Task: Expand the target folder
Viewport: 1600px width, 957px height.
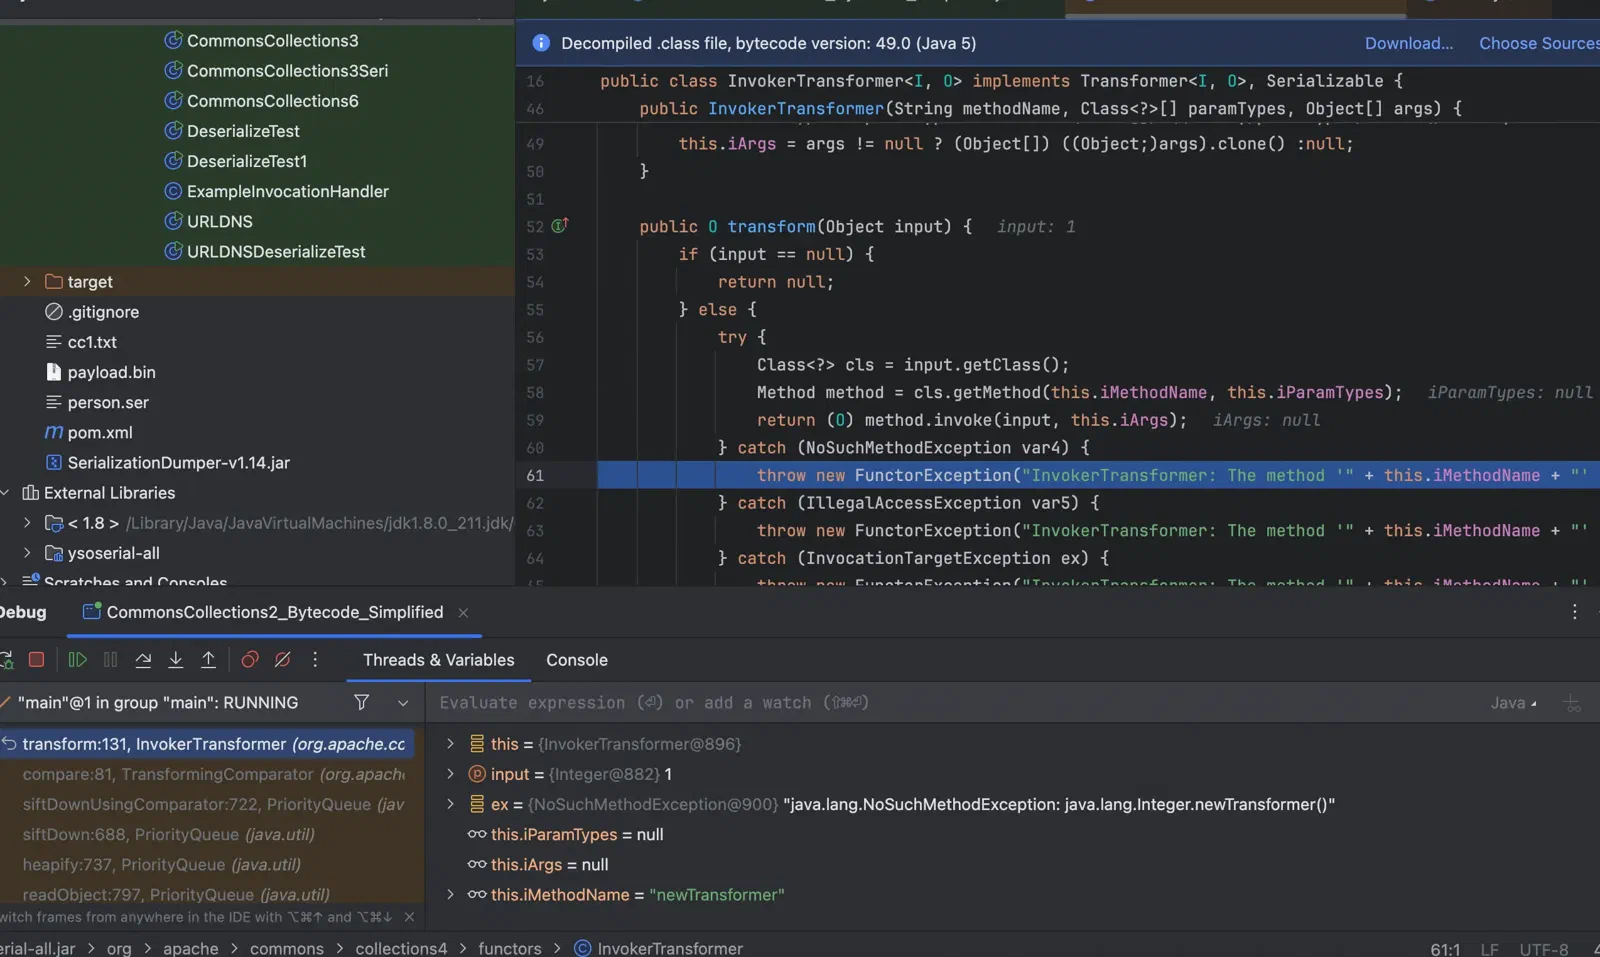Action: 27,282
